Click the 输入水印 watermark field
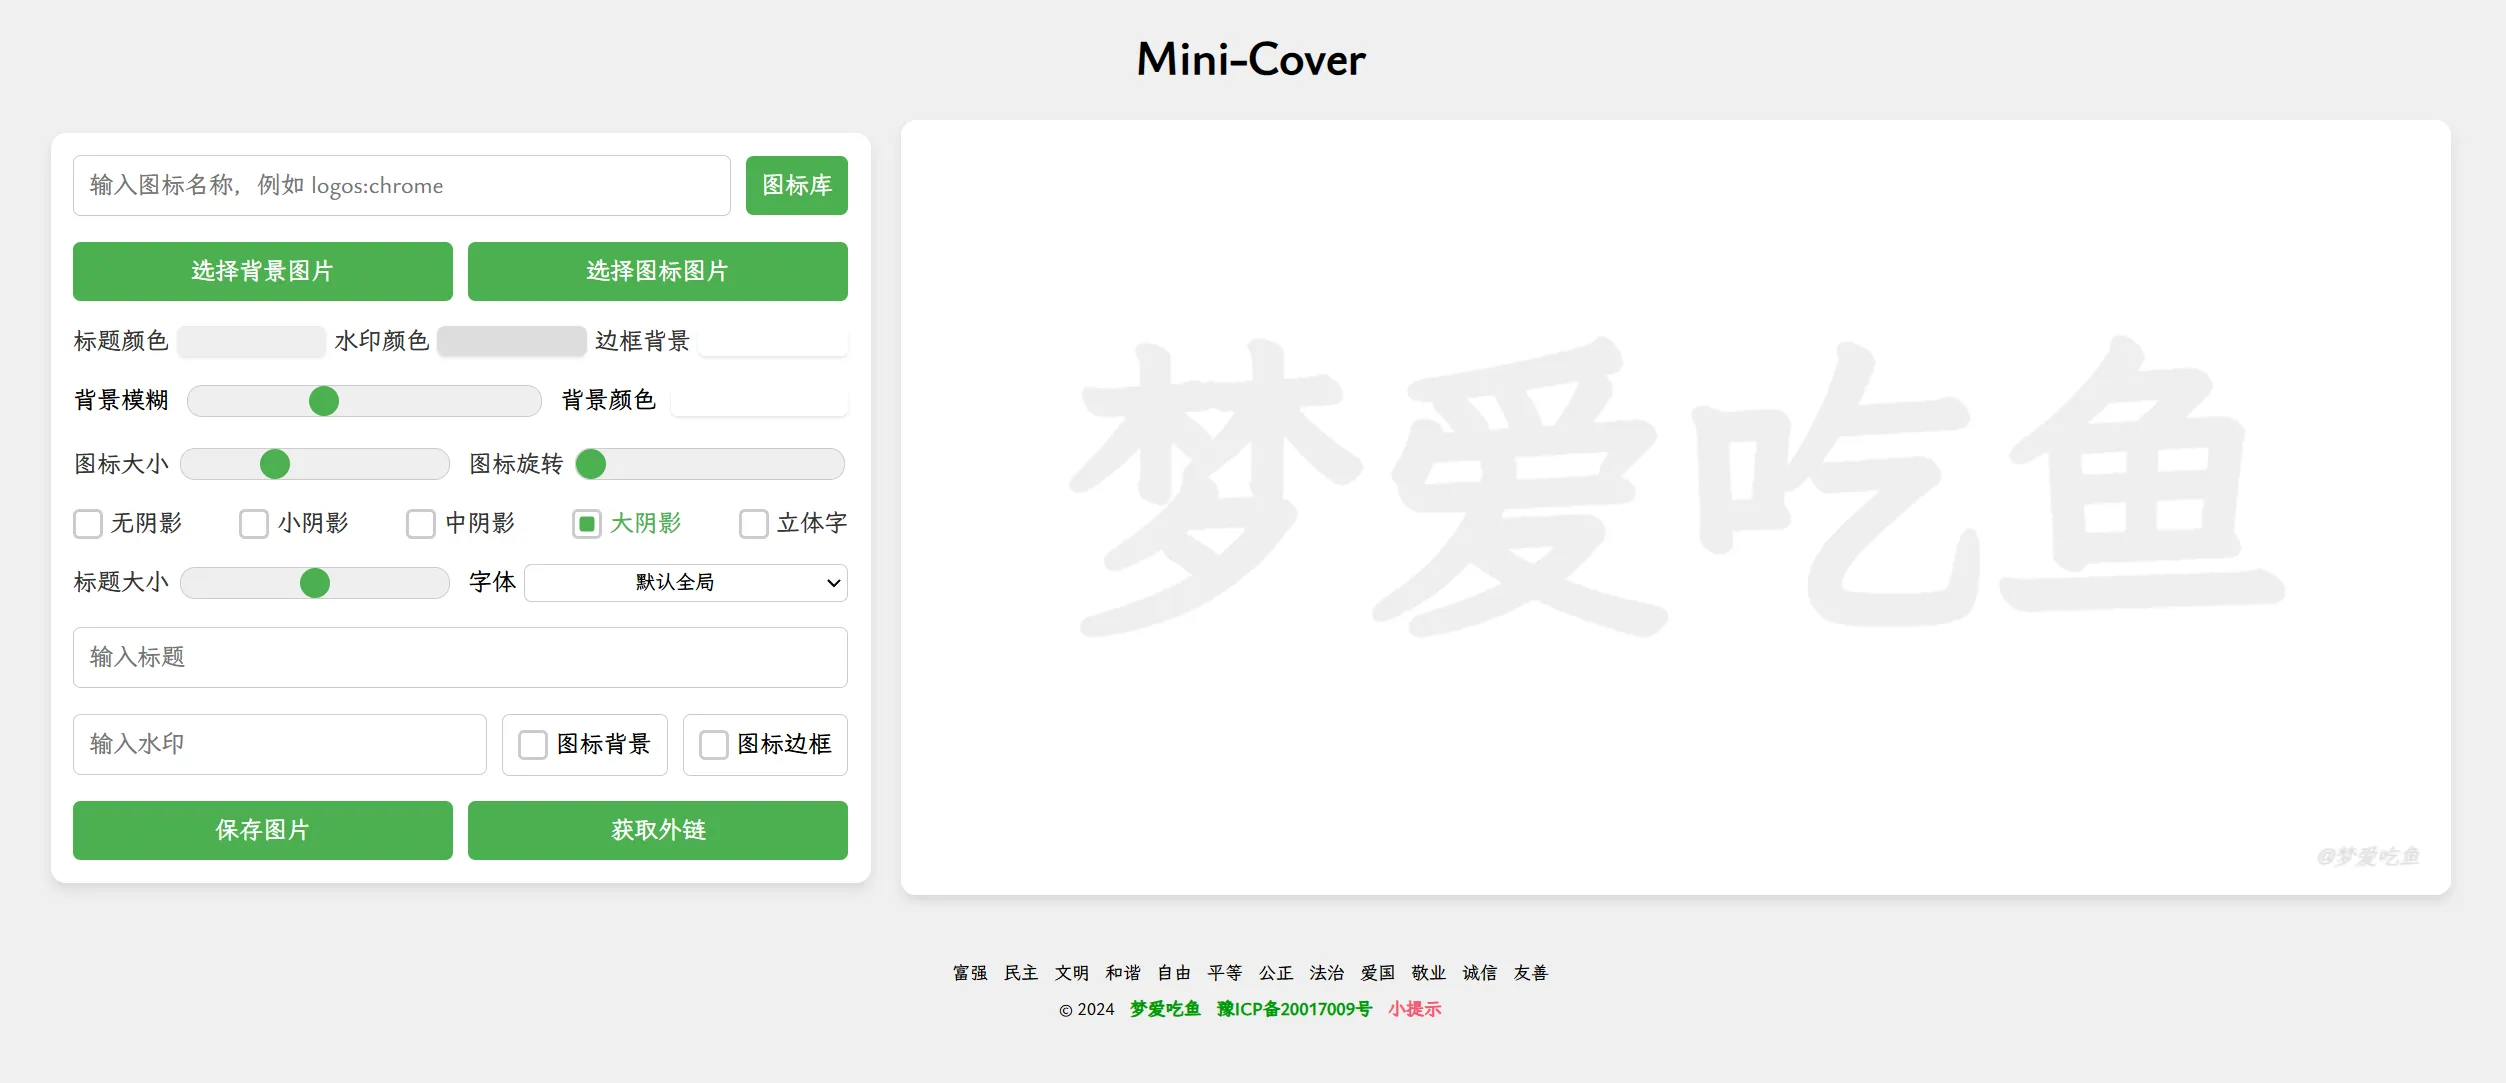 click(279, 744)
